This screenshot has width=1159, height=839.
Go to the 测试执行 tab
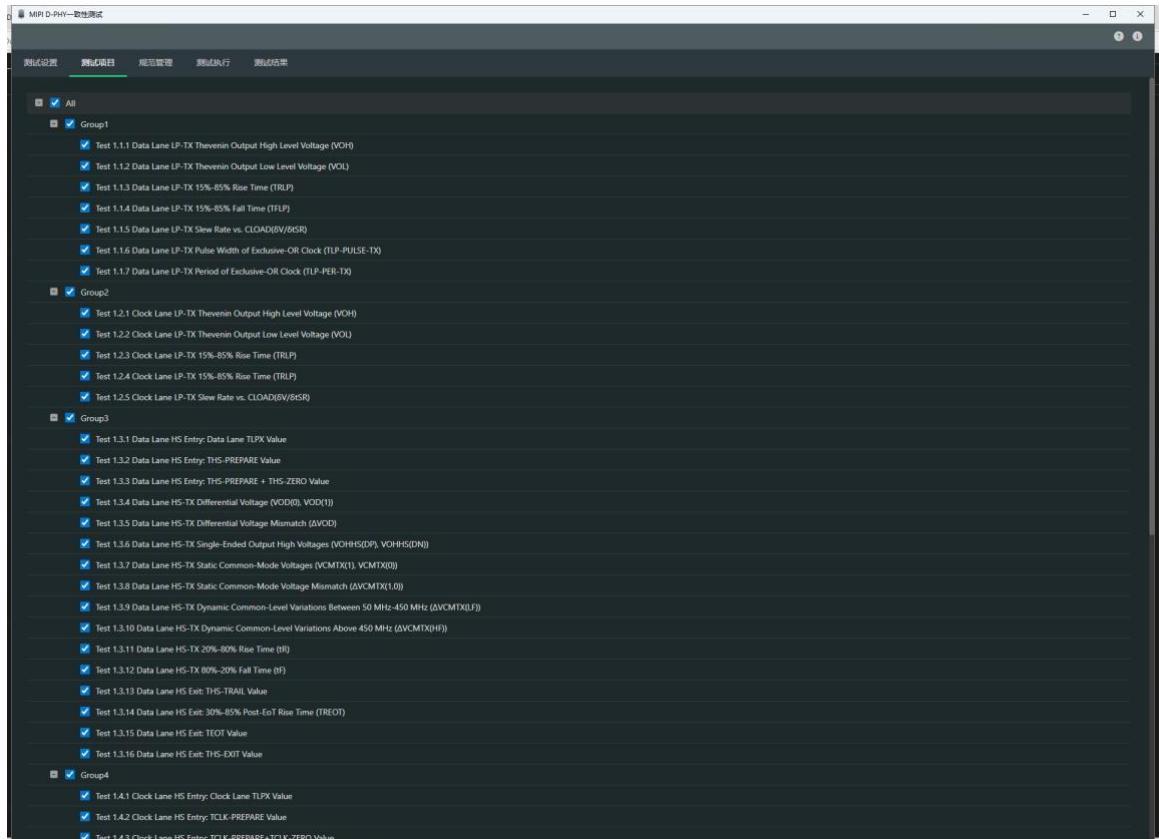pyautogui.click(x=214, y=63)
